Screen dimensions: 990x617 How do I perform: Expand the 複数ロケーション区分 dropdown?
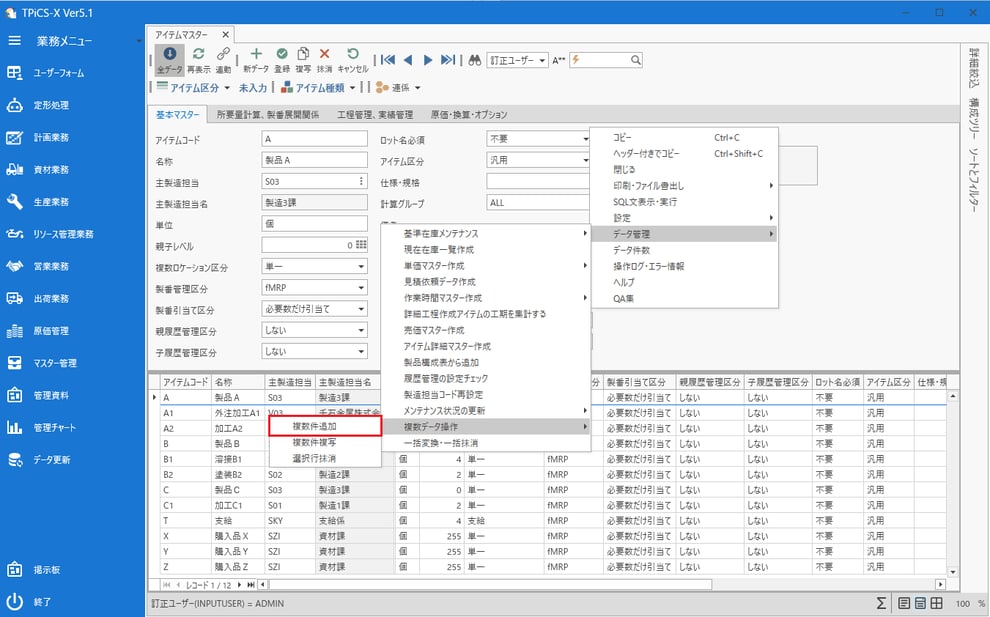360,266
